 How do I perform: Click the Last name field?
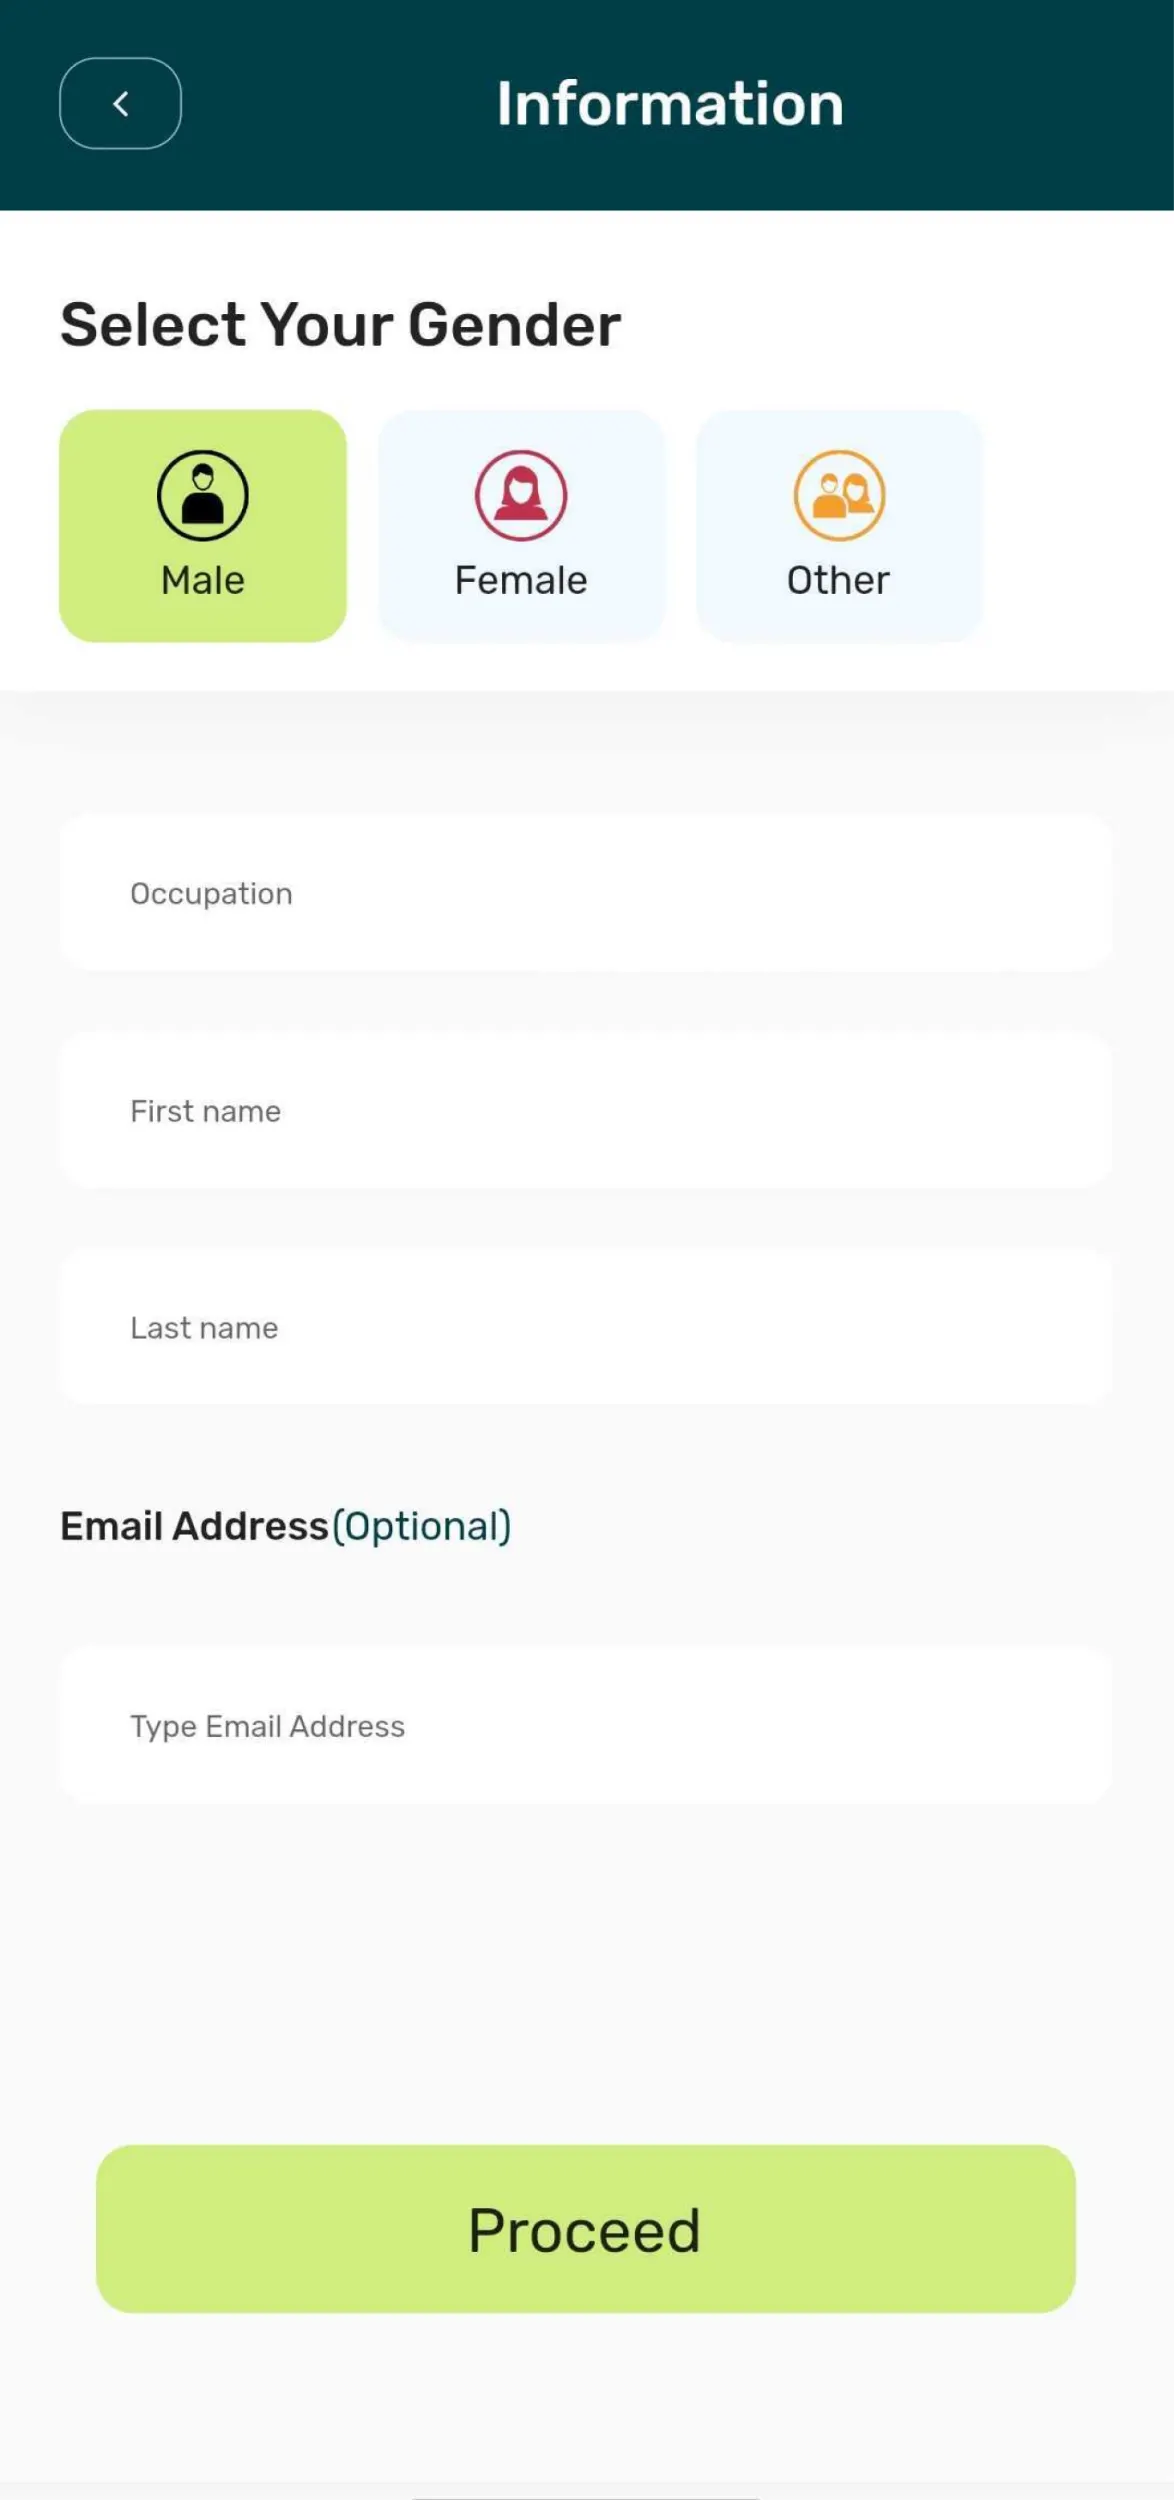[x=586, y=1328]
